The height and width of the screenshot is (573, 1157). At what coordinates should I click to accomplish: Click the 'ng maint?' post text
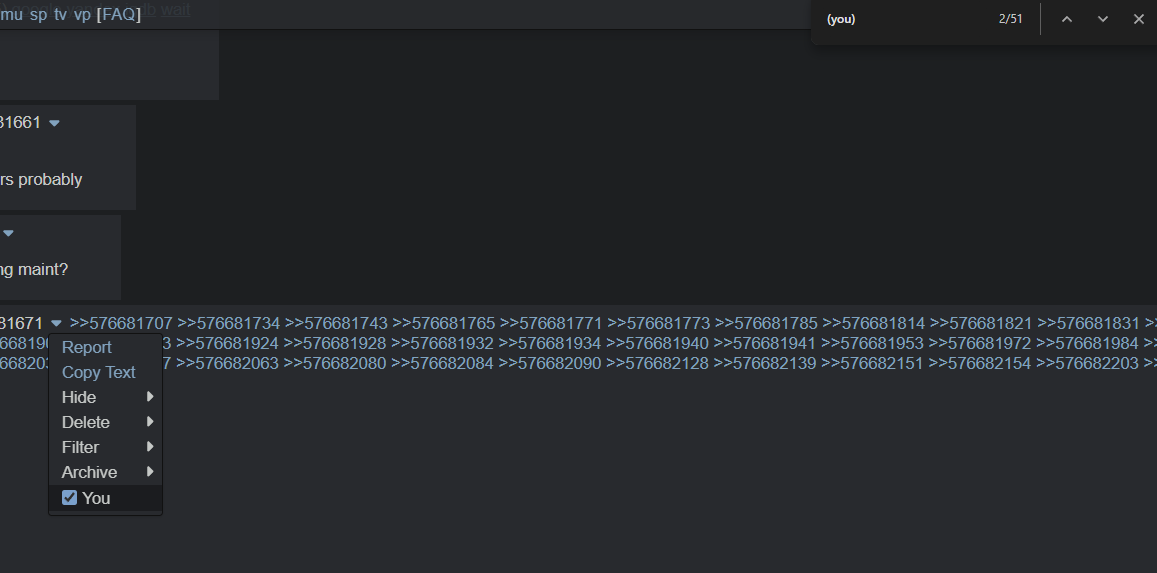point(34,270)
